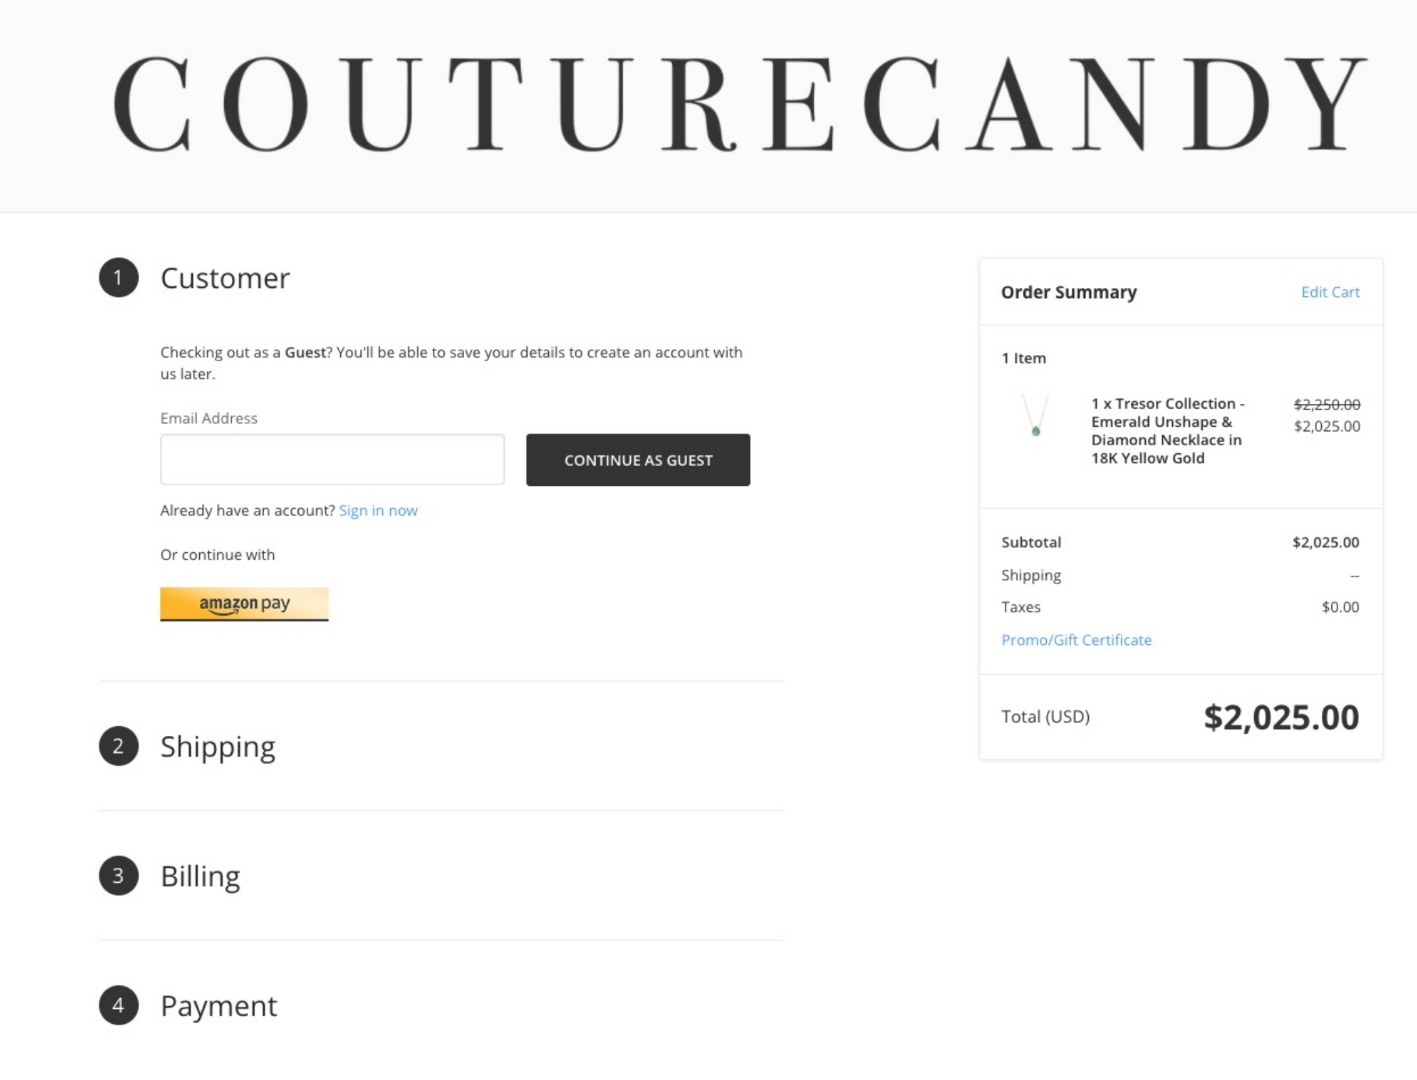Open the Payment section heading

tap(219, 1006)
